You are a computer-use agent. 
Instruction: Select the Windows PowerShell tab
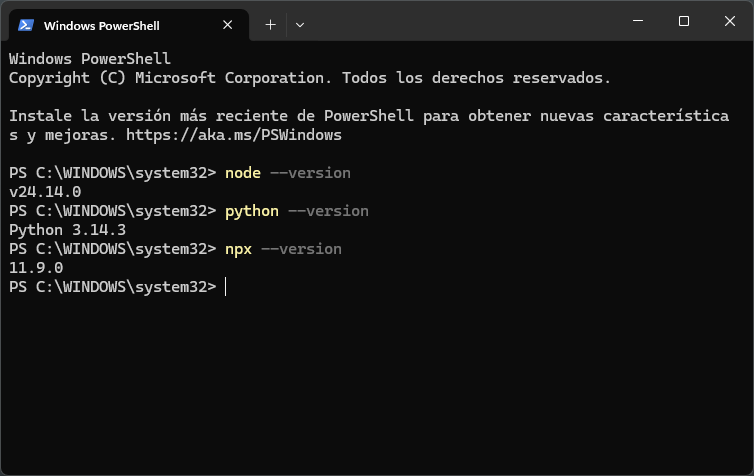129,25
